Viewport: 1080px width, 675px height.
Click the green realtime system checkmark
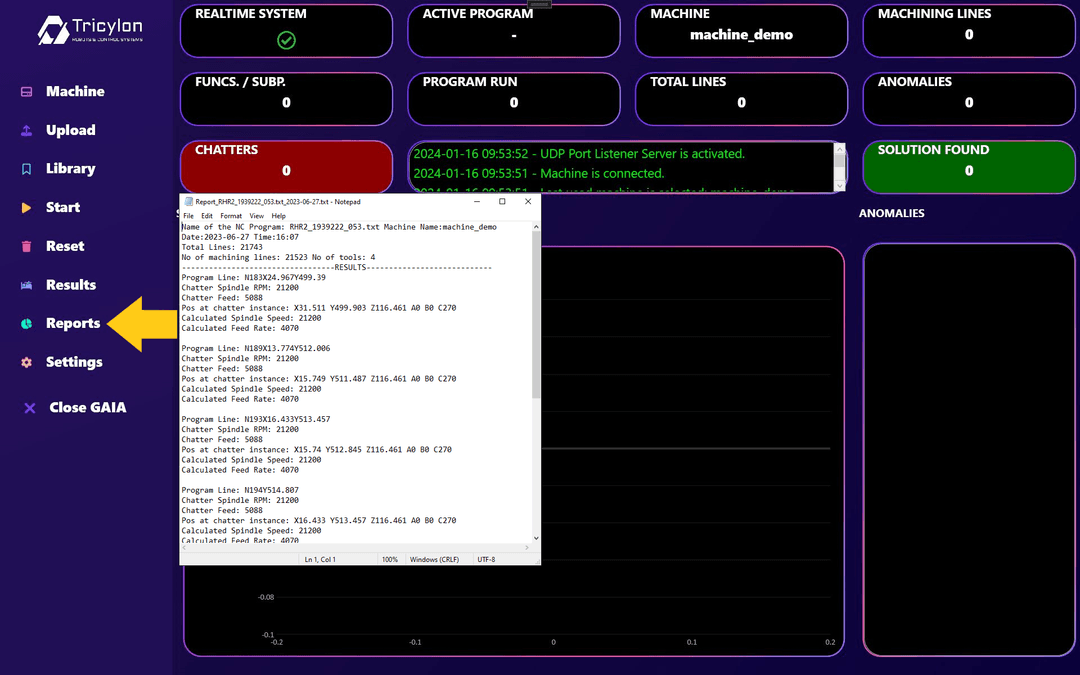coord(286,40)
